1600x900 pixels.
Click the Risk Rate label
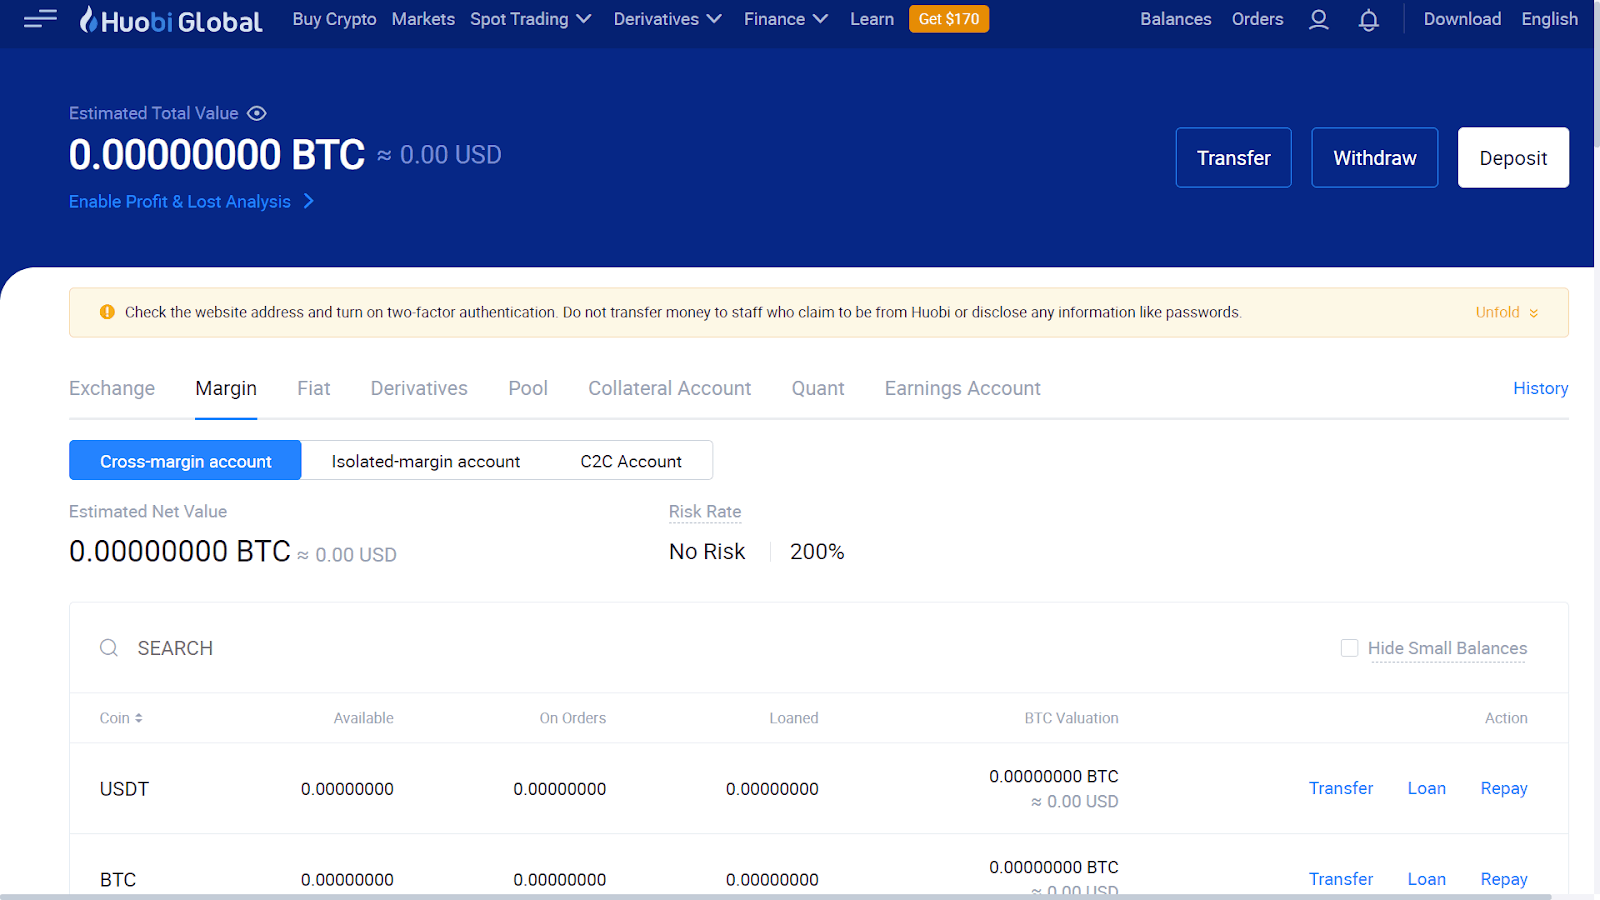coord(705,511)
